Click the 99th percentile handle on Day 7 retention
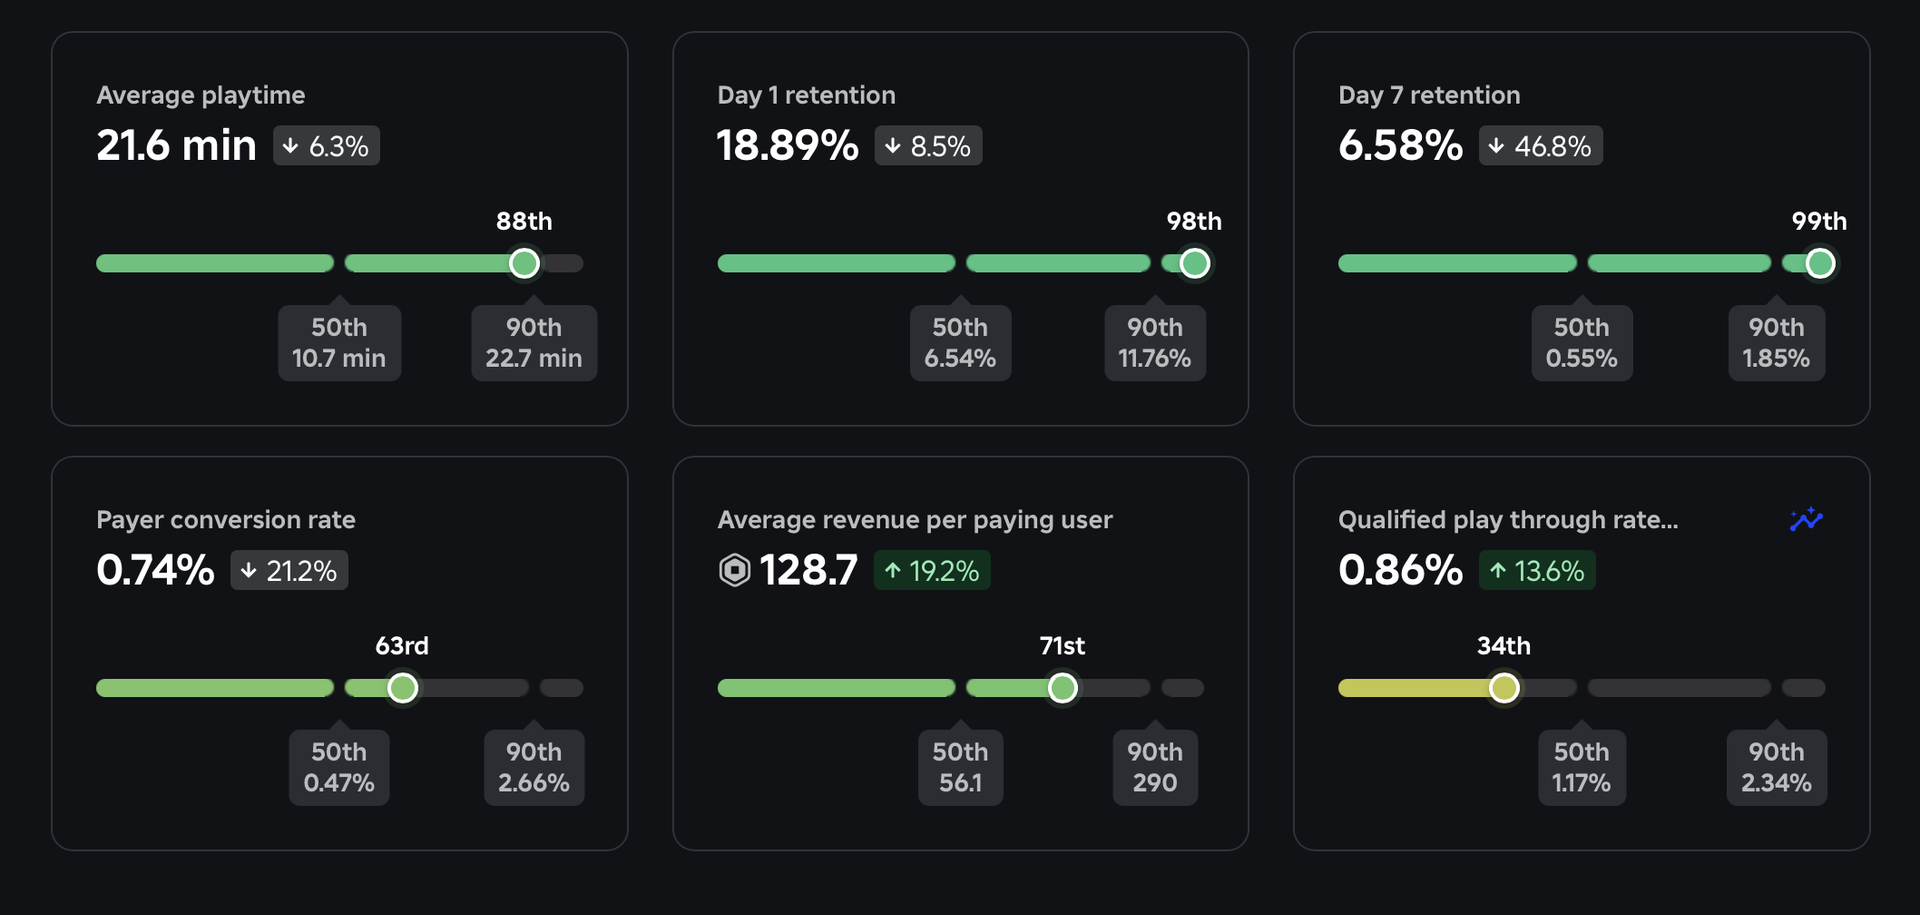Image resolution: width=1920 pixels, height=915 pixels. pyautogui.click(x=1819, y=263)
